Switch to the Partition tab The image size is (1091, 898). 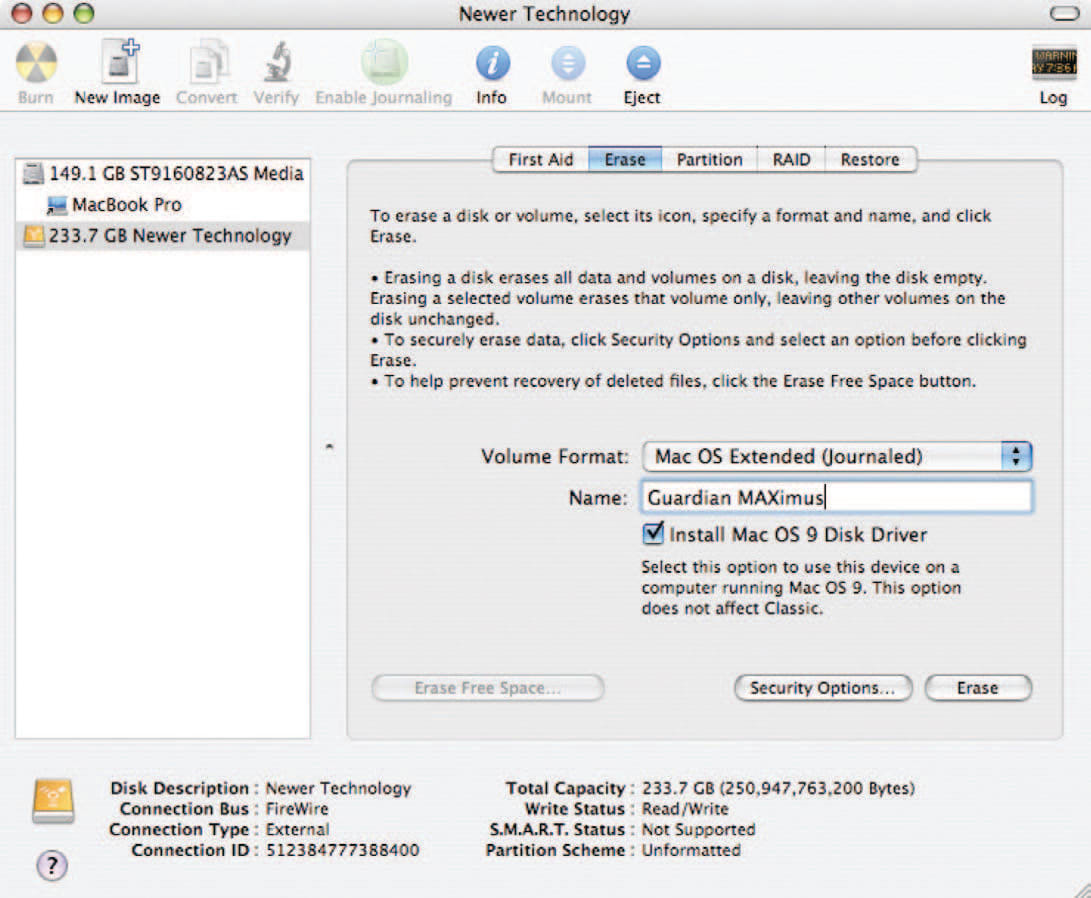[709, 160]
